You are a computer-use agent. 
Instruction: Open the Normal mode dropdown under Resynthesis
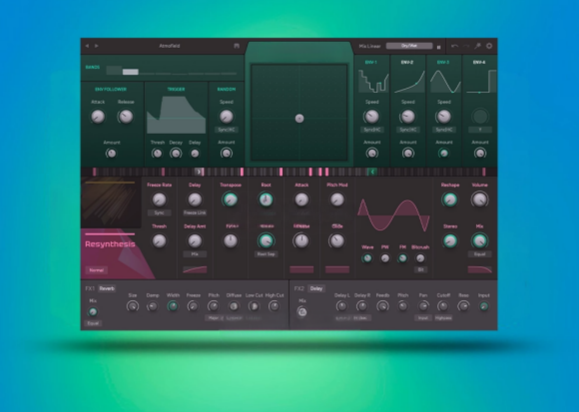coord(96,270)
